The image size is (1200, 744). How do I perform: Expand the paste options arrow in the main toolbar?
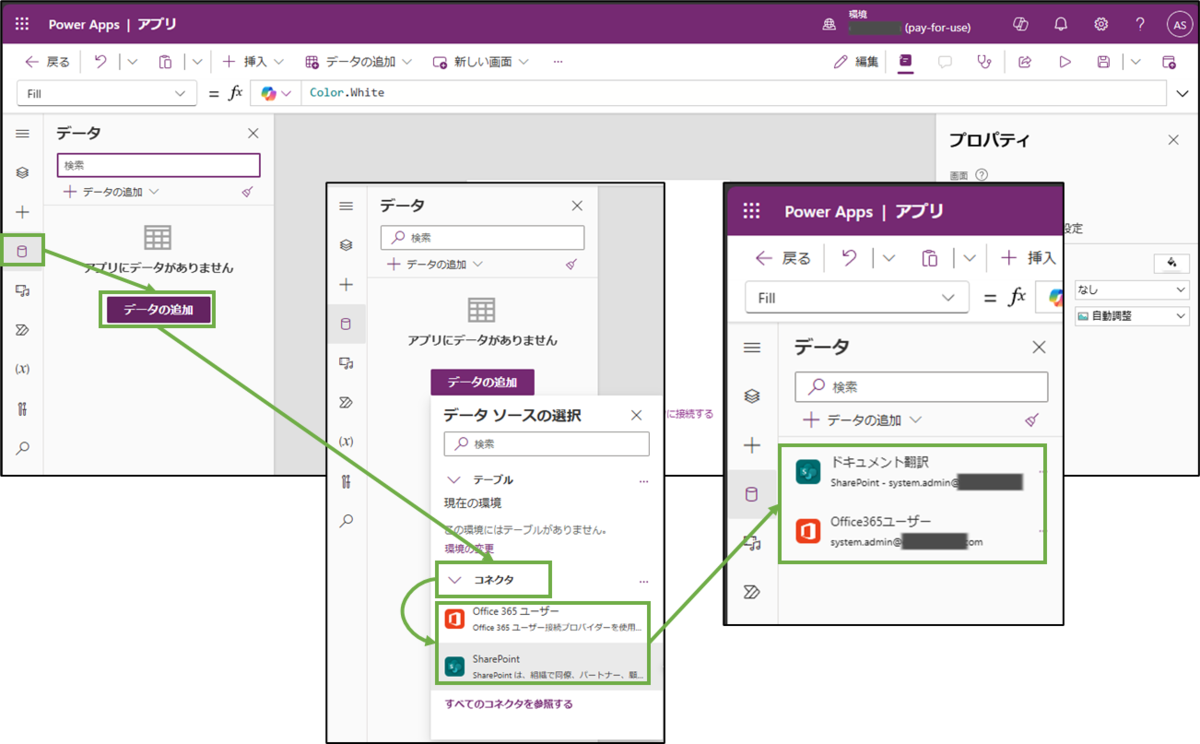pos(197,62)
